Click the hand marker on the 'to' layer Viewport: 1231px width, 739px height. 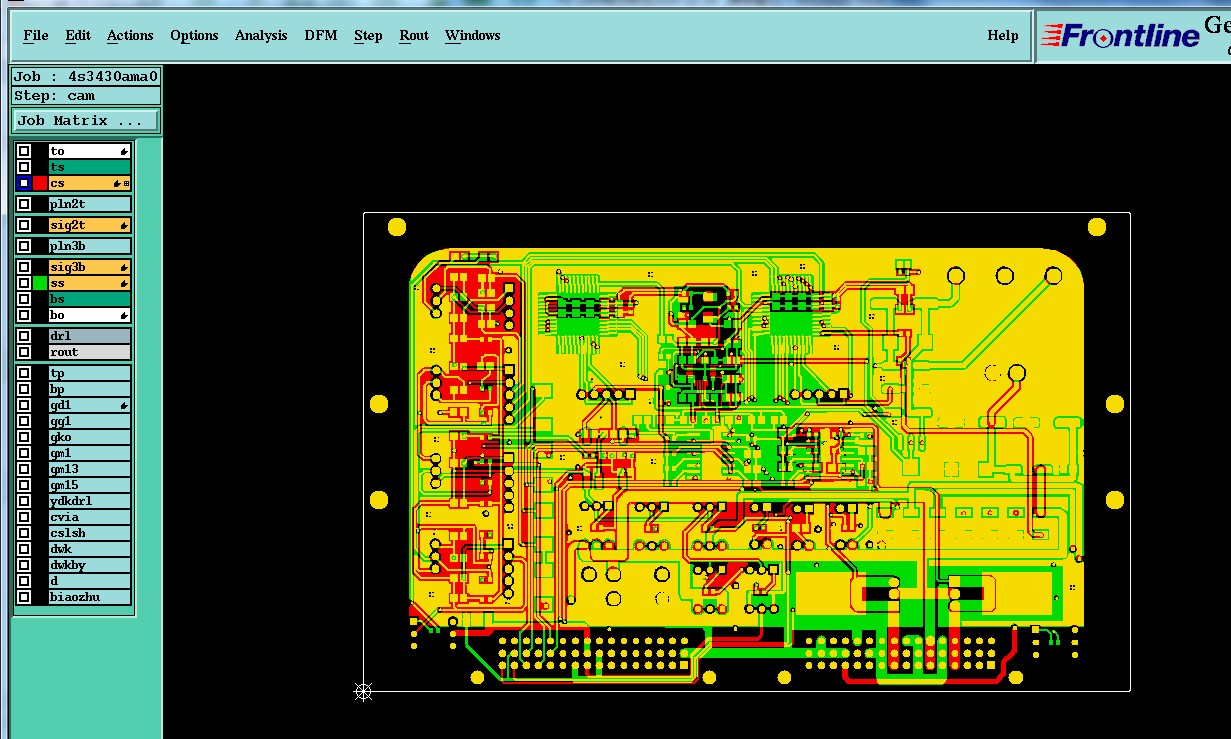124,152
